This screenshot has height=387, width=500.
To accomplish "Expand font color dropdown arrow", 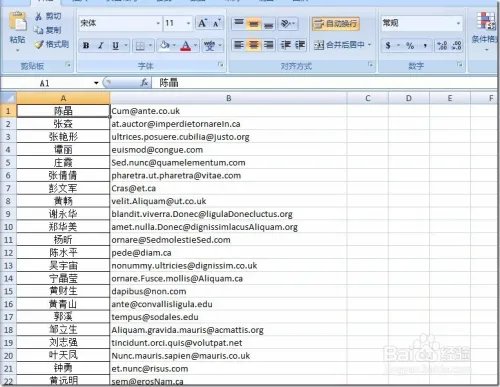I will (195, 45).
